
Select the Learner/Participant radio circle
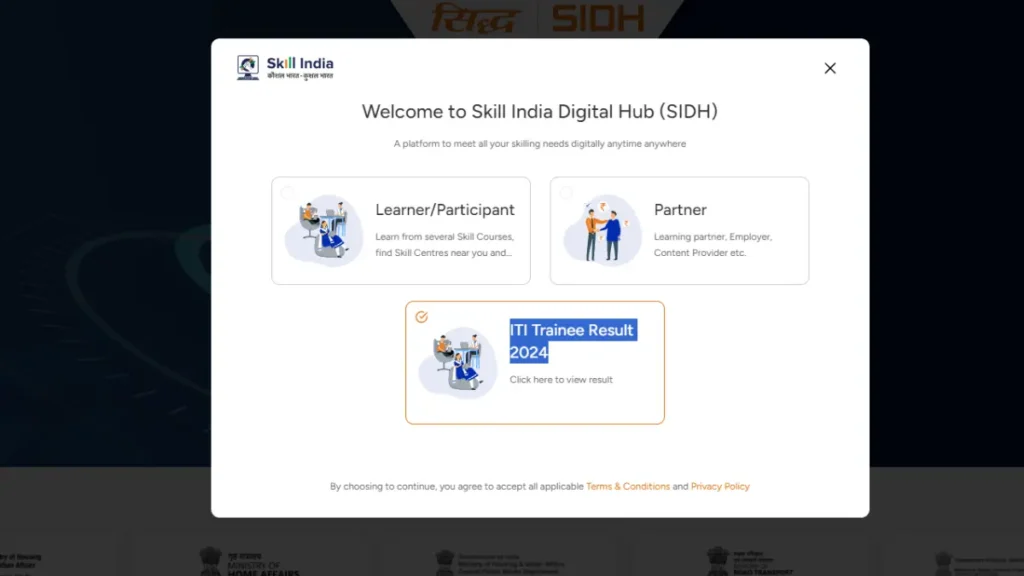pyautogui.click(x=287, y=193)
